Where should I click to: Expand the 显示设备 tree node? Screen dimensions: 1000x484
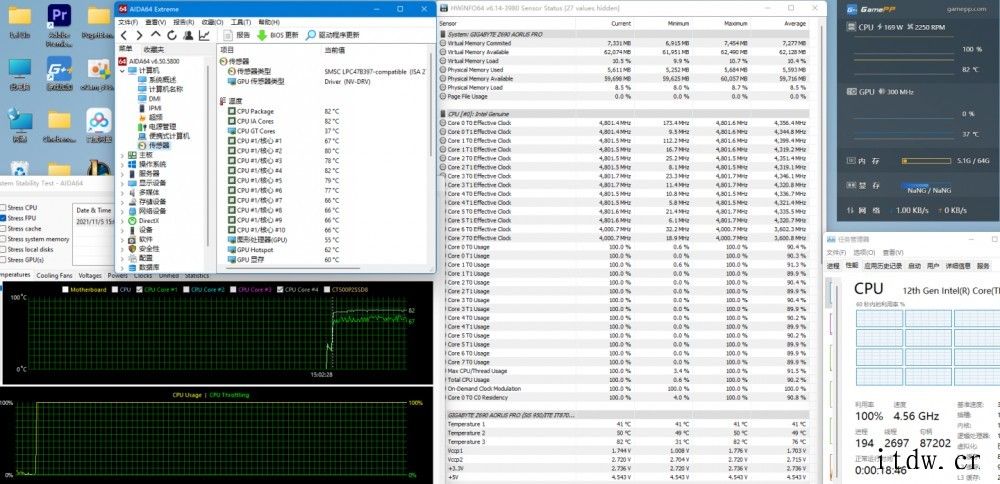point(122,183)
